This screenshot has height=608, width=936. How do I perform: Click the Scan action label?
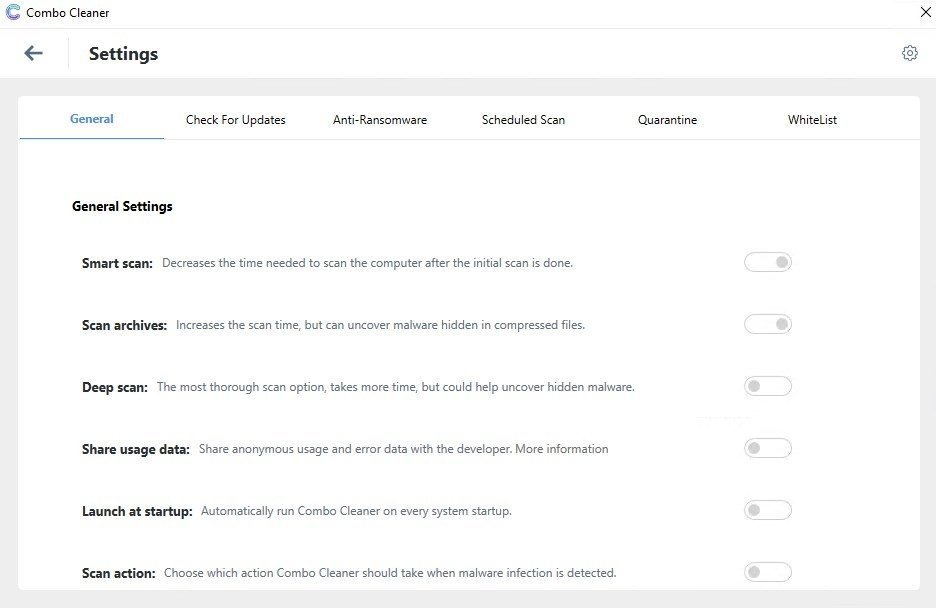118,573
